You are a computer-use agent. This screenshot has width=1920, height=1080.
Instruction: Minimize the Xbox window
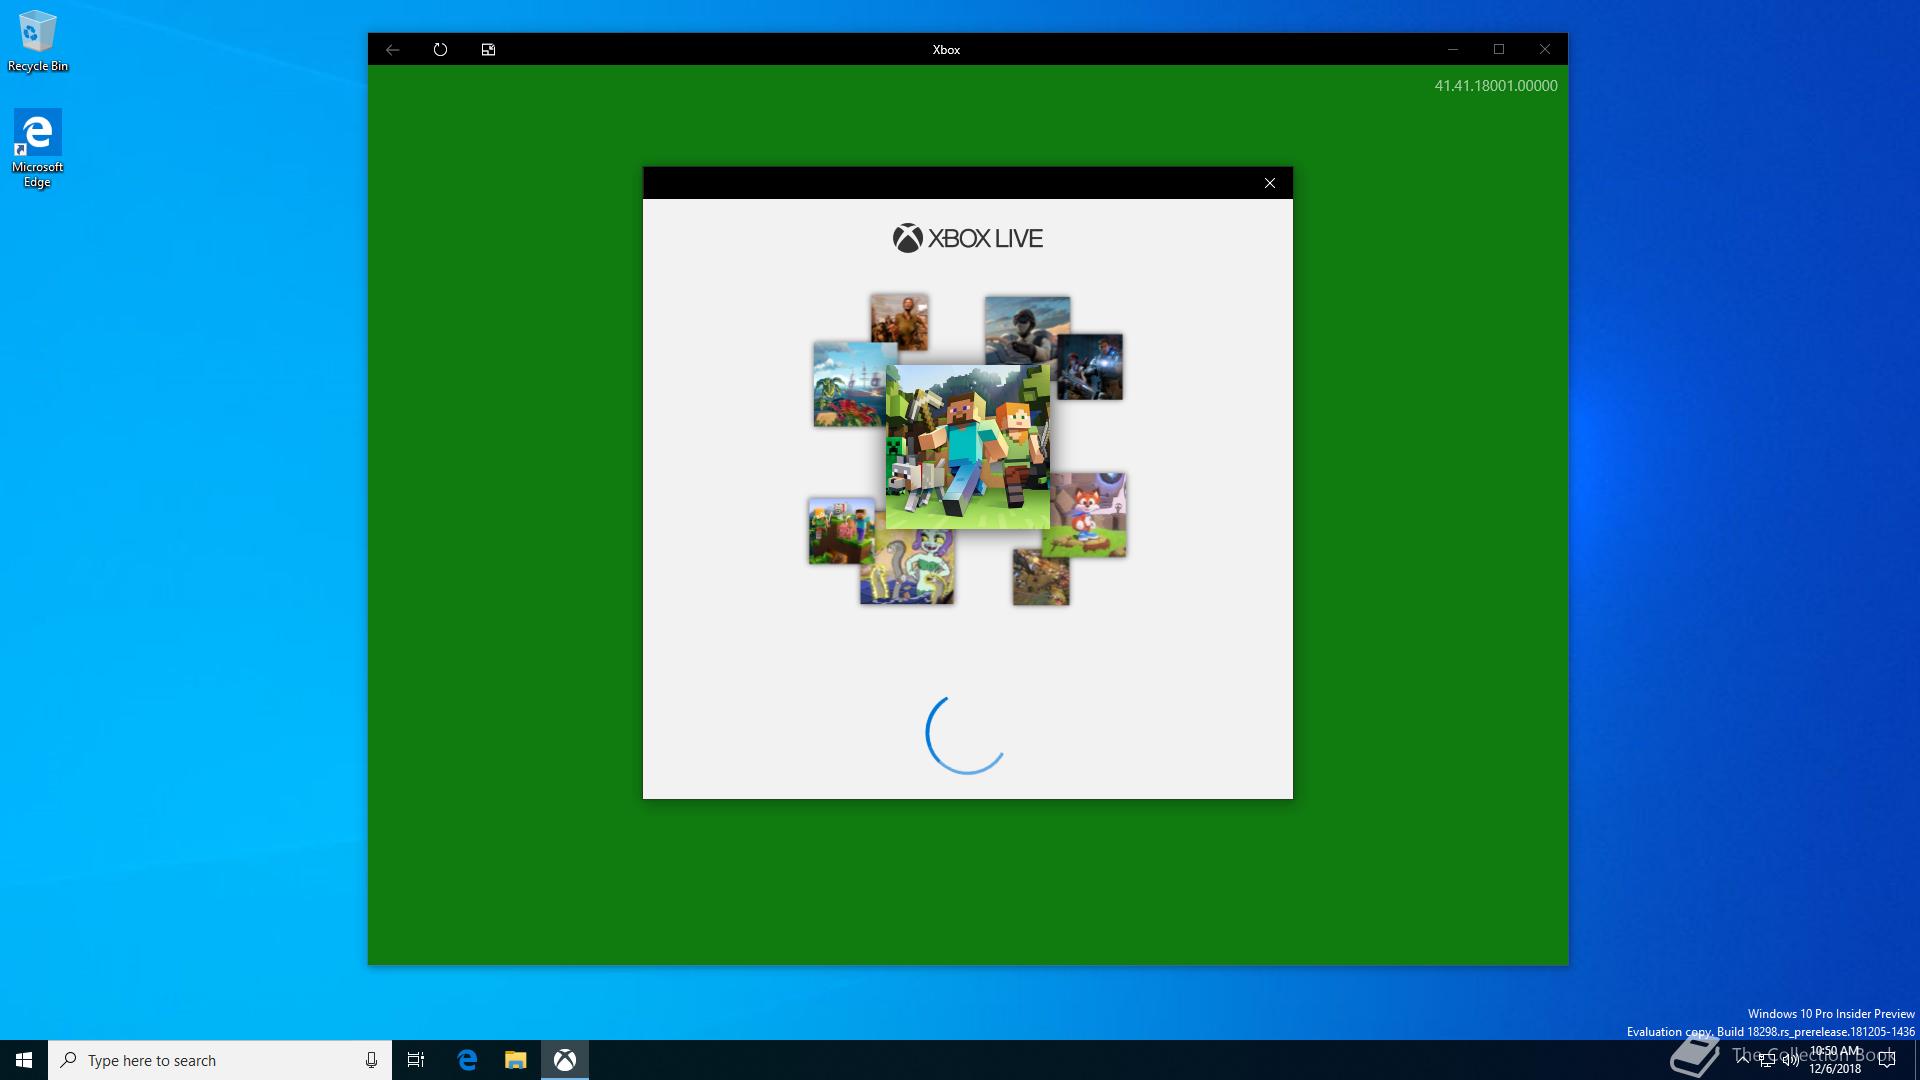pyautogui.click(x=1452, y=49)
